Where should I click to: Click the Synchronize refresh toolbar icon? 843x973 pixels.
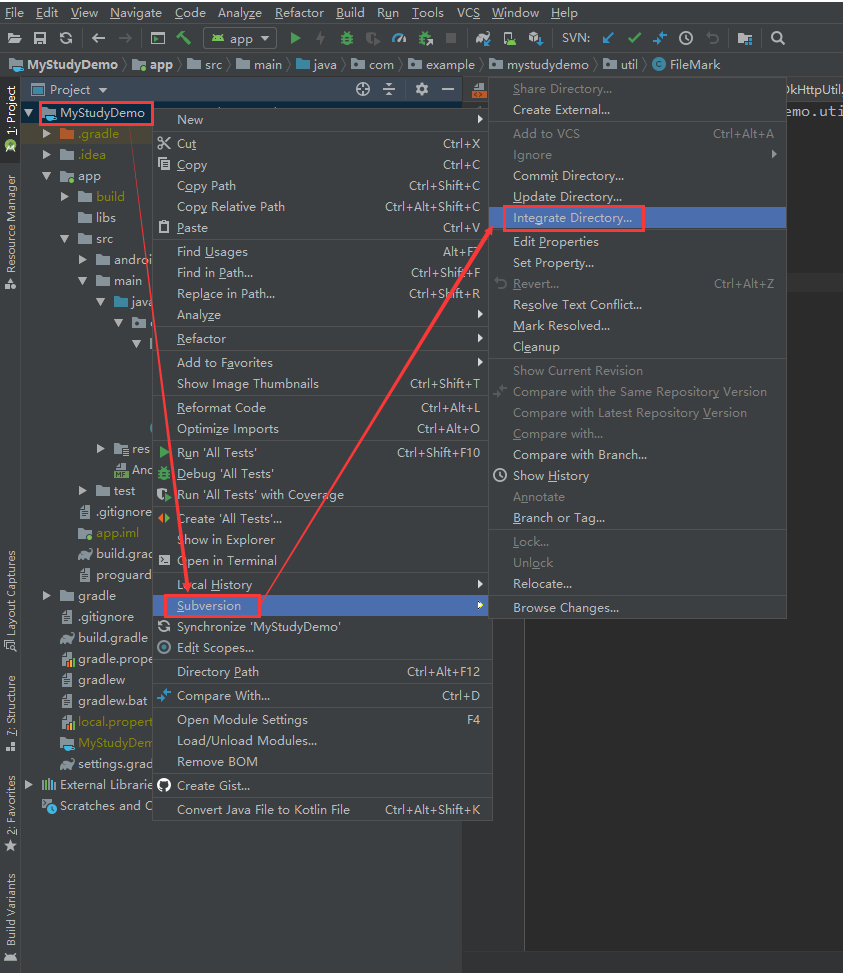66,38
